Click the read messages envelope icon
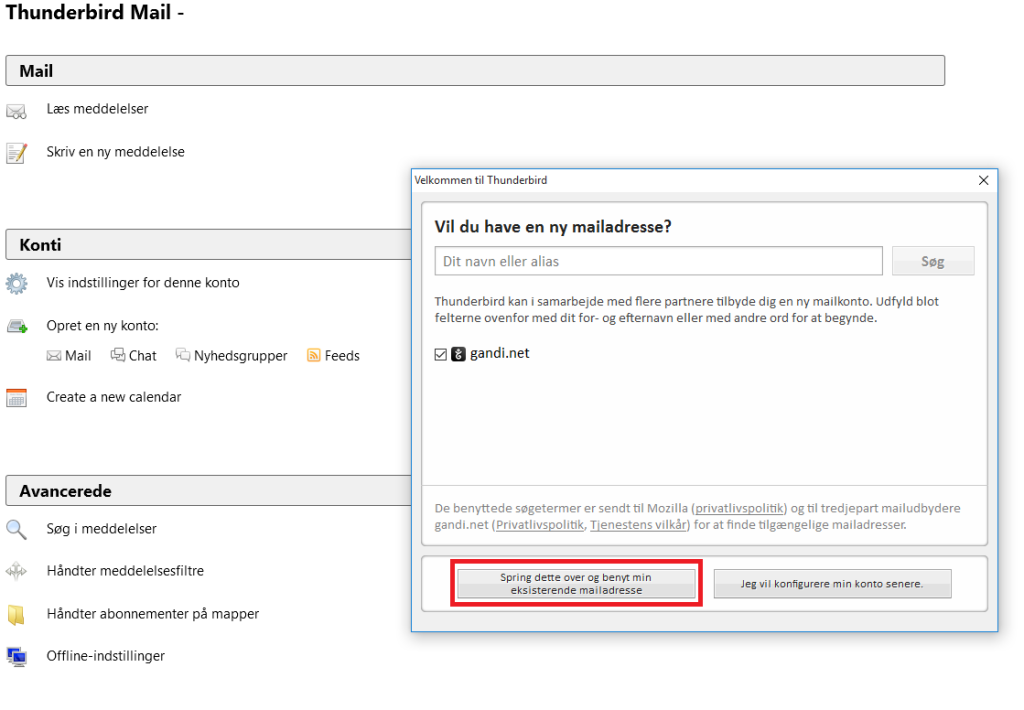This screenshot has width=1024, height=710. 16,110
